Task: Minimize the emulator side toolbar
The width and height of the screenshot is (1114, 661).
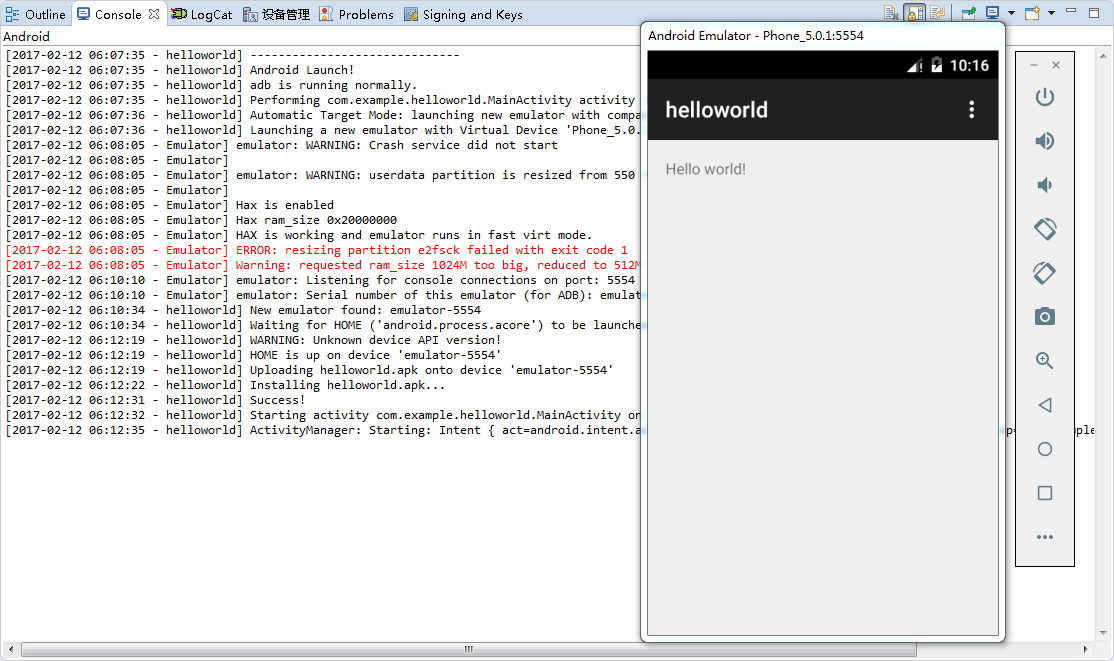Action: coord(1034,65)
